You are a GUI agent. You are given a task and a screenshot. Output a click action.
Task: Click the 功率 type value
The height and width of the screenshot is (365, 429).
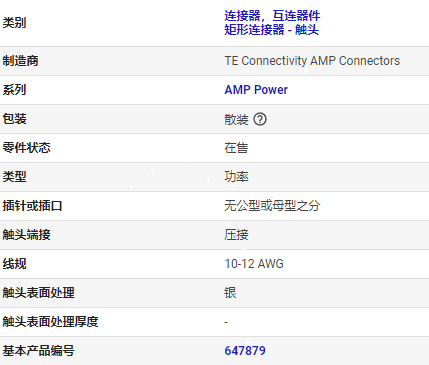236,177
